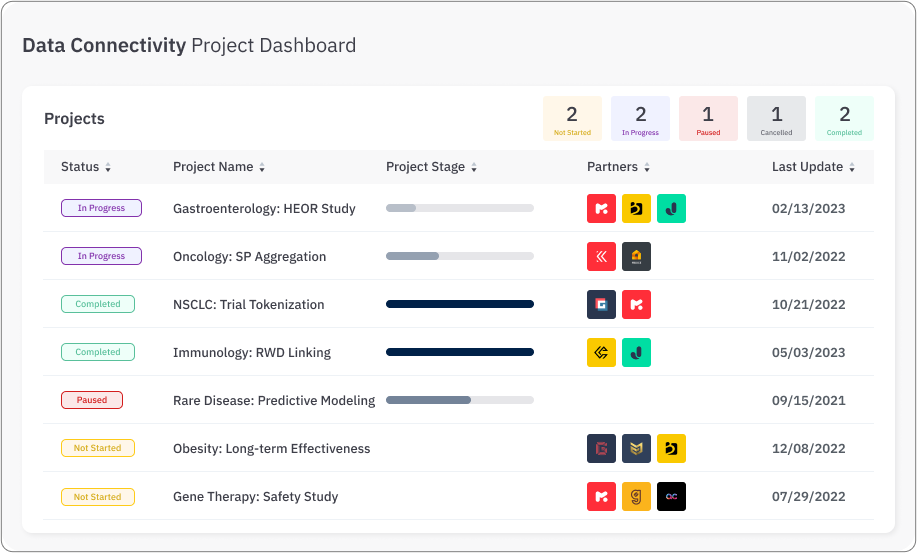Click yellow partner icon in Immunology row
Viewport: 917px width, 553px height.
click(601, 352)
